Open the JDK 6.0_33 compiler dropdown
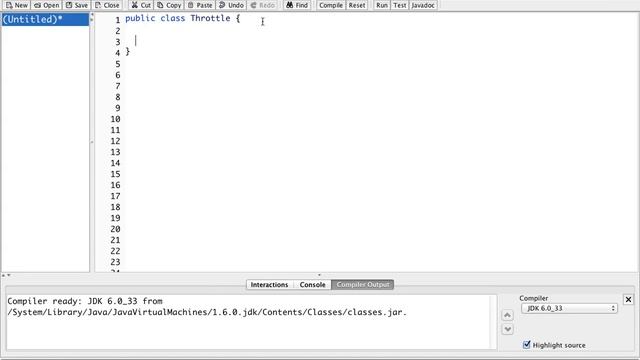The height and width of the screenshot is (360, 640). click(569, 308)
